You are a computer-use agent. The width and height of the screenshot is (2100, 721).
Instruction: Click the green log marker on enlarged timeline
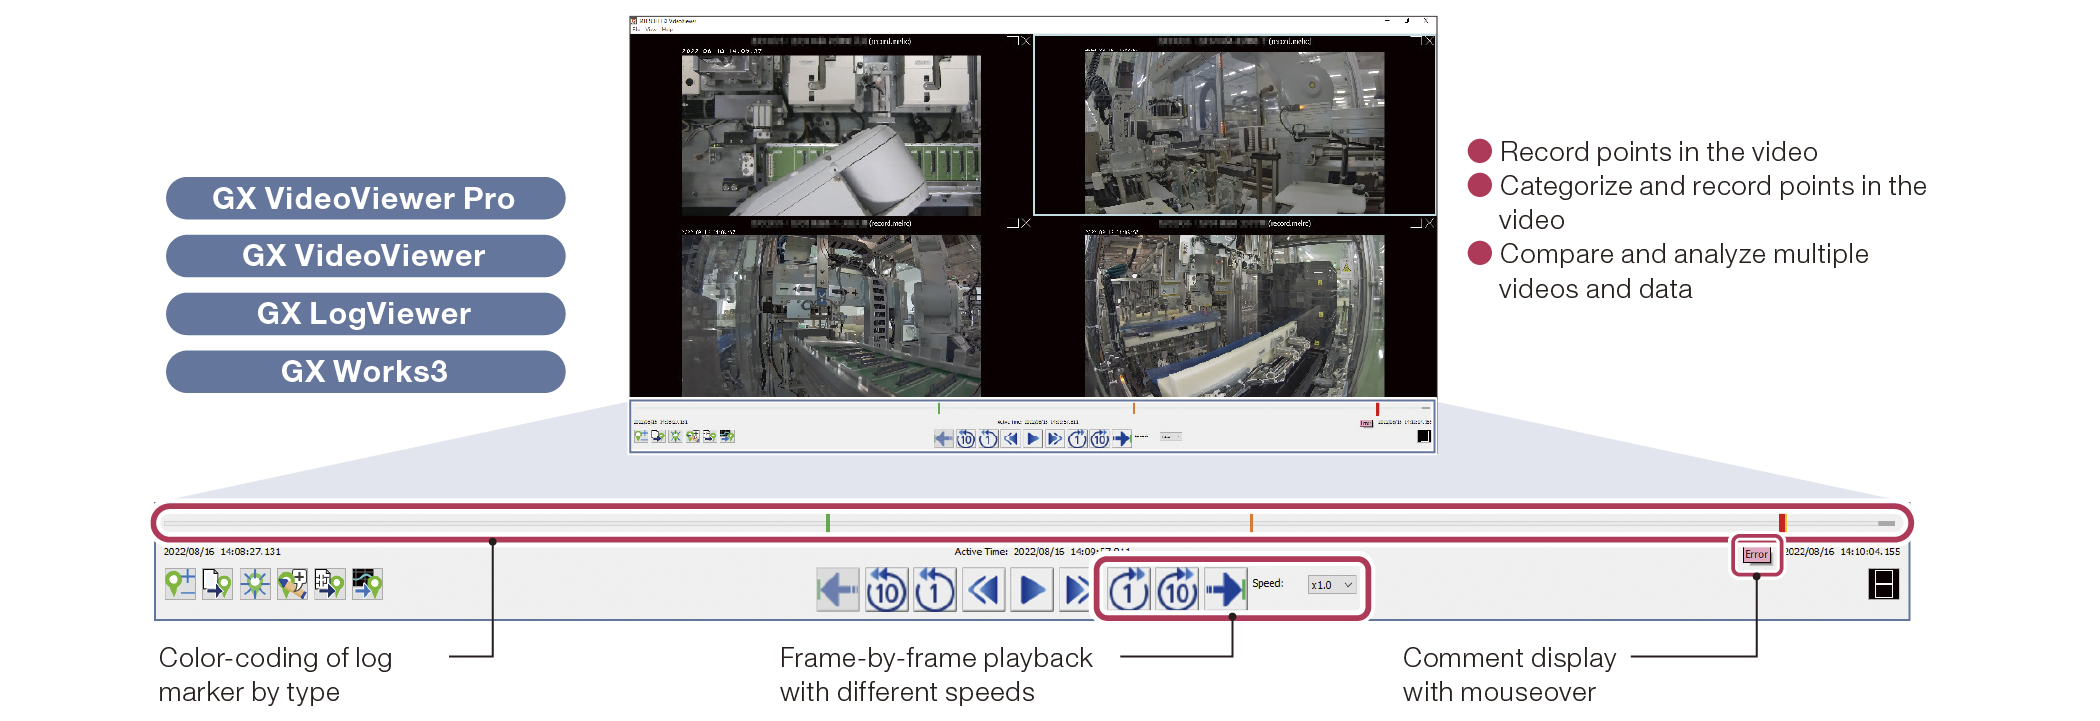828,522
